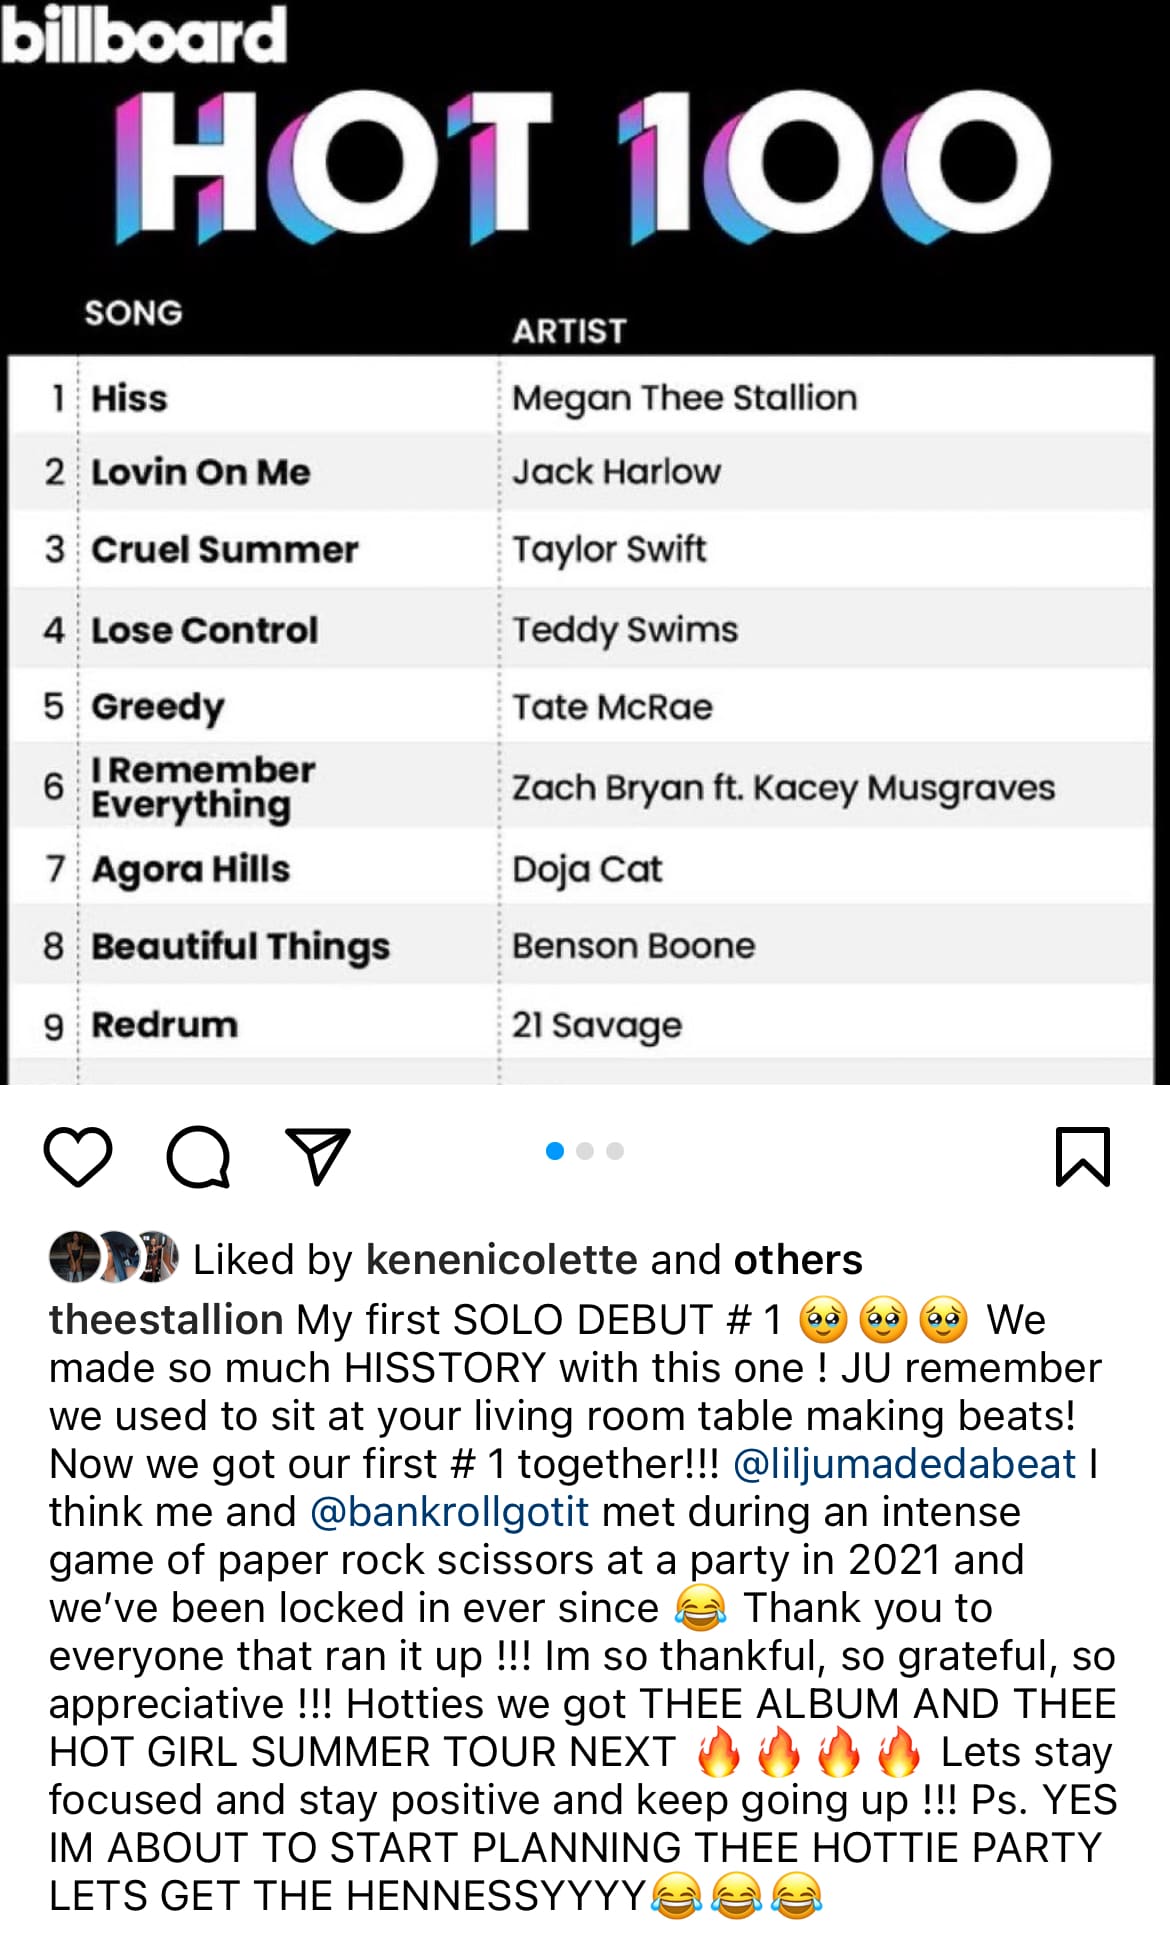Tap the Billboard Hot 100 logo image
The width and height of the screenshot is (1170, 1937).
click(x=582, y=167)
